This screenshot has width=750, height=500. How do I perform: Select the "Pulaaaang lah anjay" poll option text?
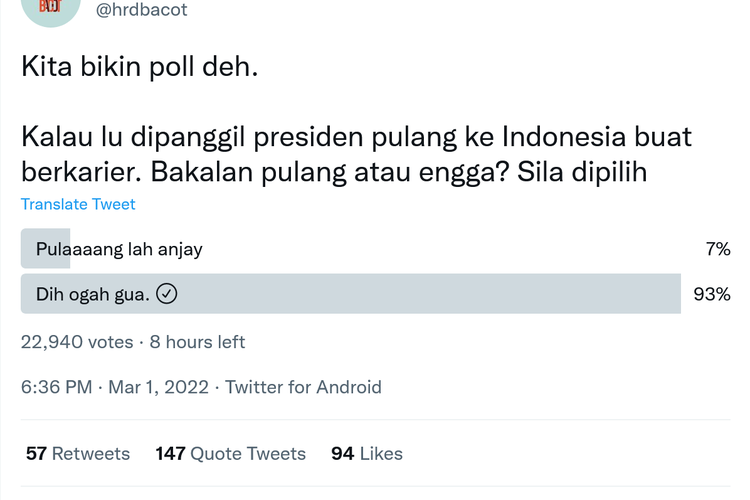coord(119,249)
